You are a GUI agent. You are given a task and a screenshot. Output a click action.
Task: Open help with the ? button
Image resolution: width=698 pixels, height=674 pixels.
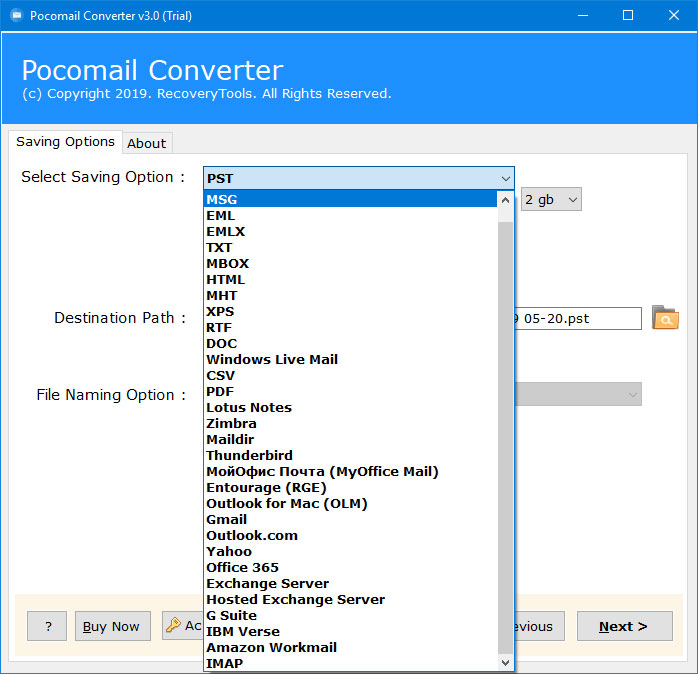click(x=47, y=626)
